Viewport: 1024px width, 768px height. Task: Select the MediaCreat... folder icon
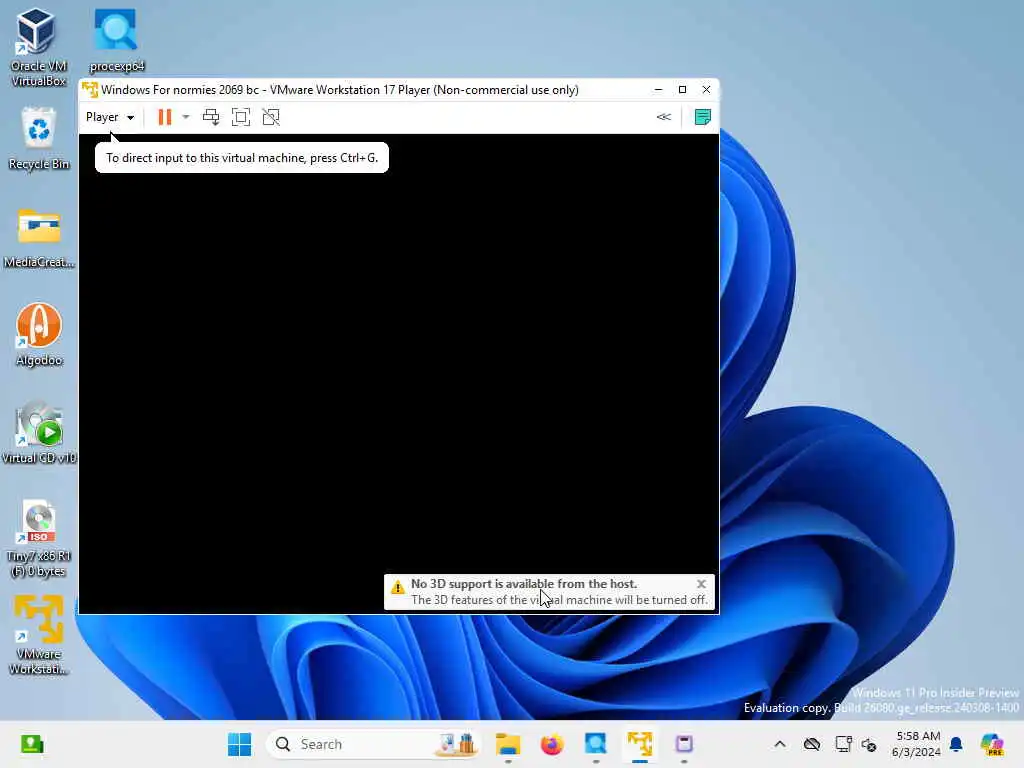(x=39, y=238)
